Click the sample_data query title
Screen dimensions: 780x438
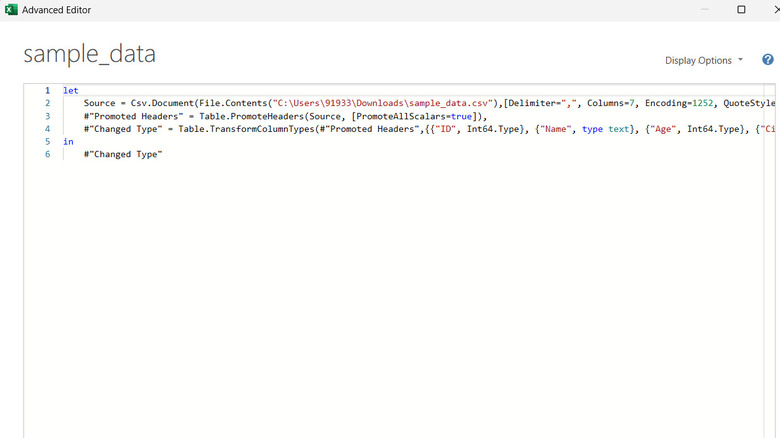click(x=90, y=54)
